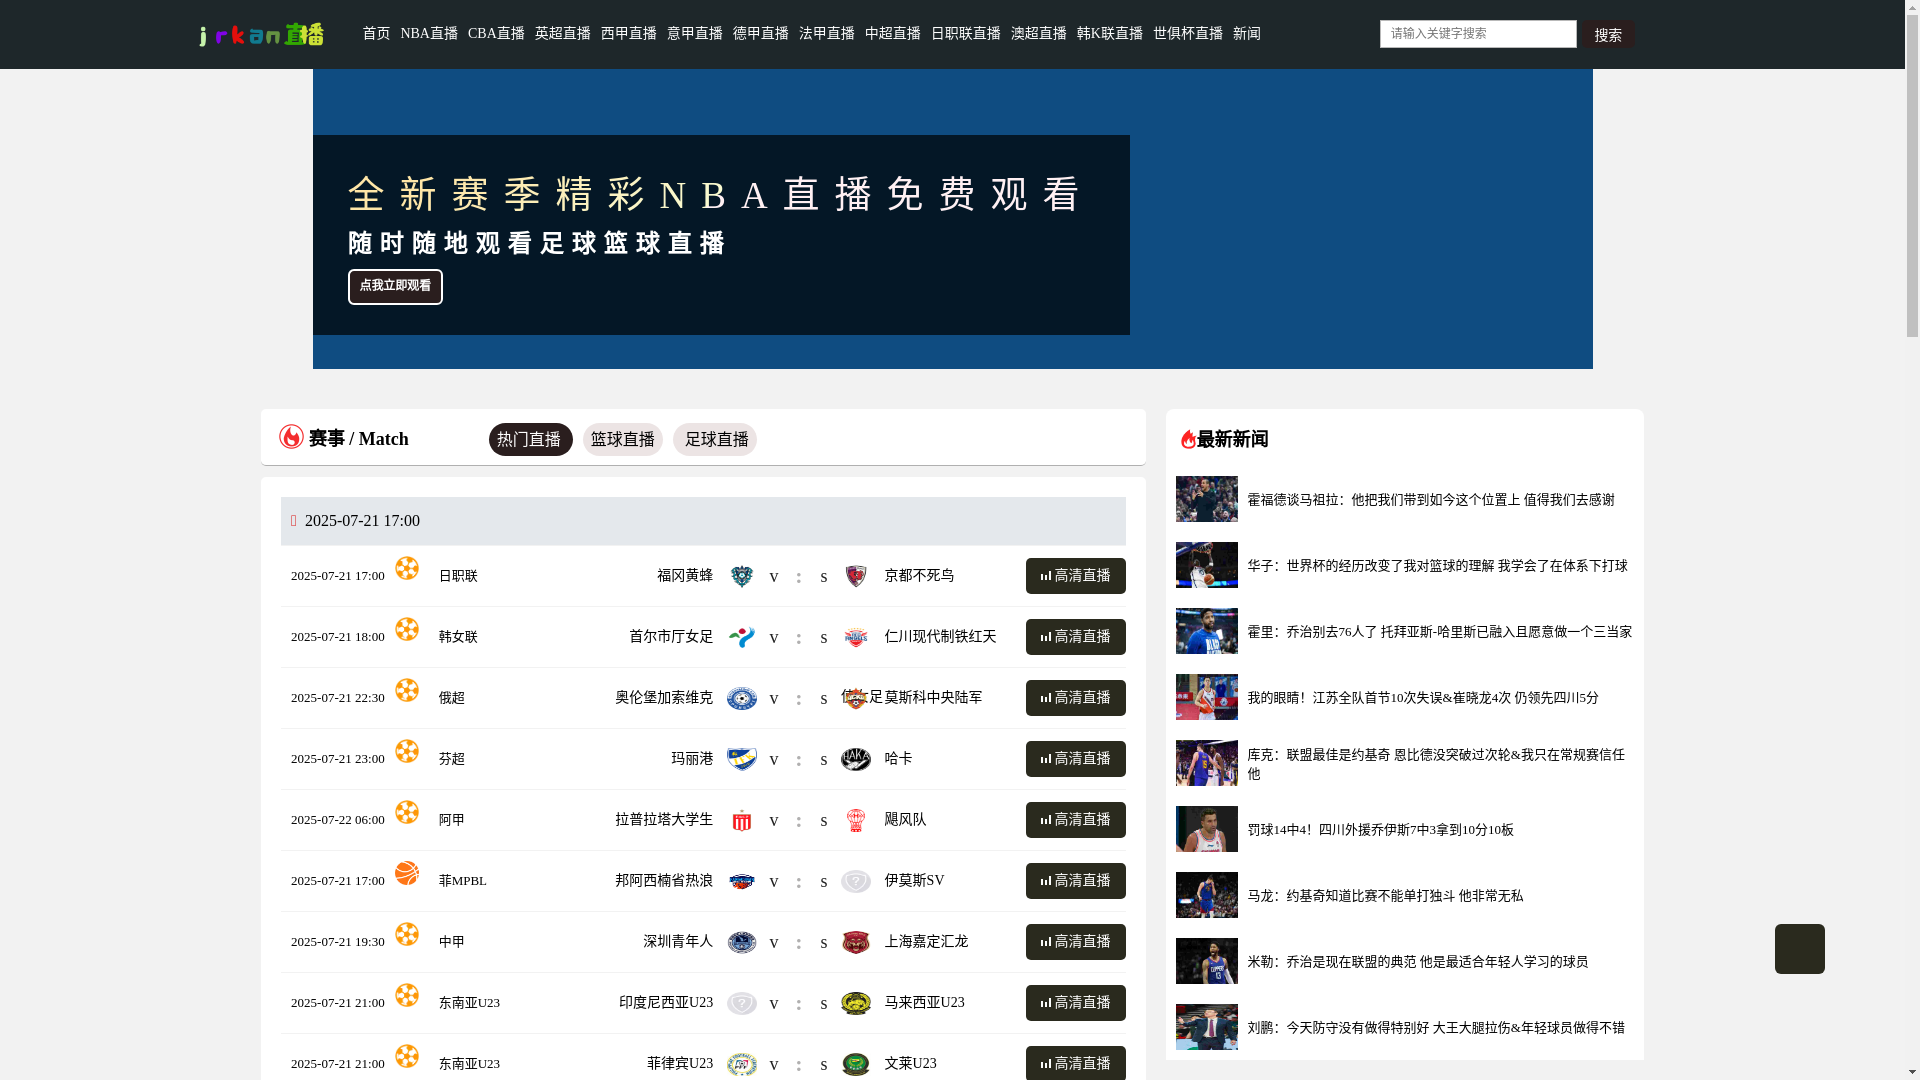Click 福冈黄蜂 team crest
The height and width of the screenshot is (1080, 1920).
pos(742,576)
